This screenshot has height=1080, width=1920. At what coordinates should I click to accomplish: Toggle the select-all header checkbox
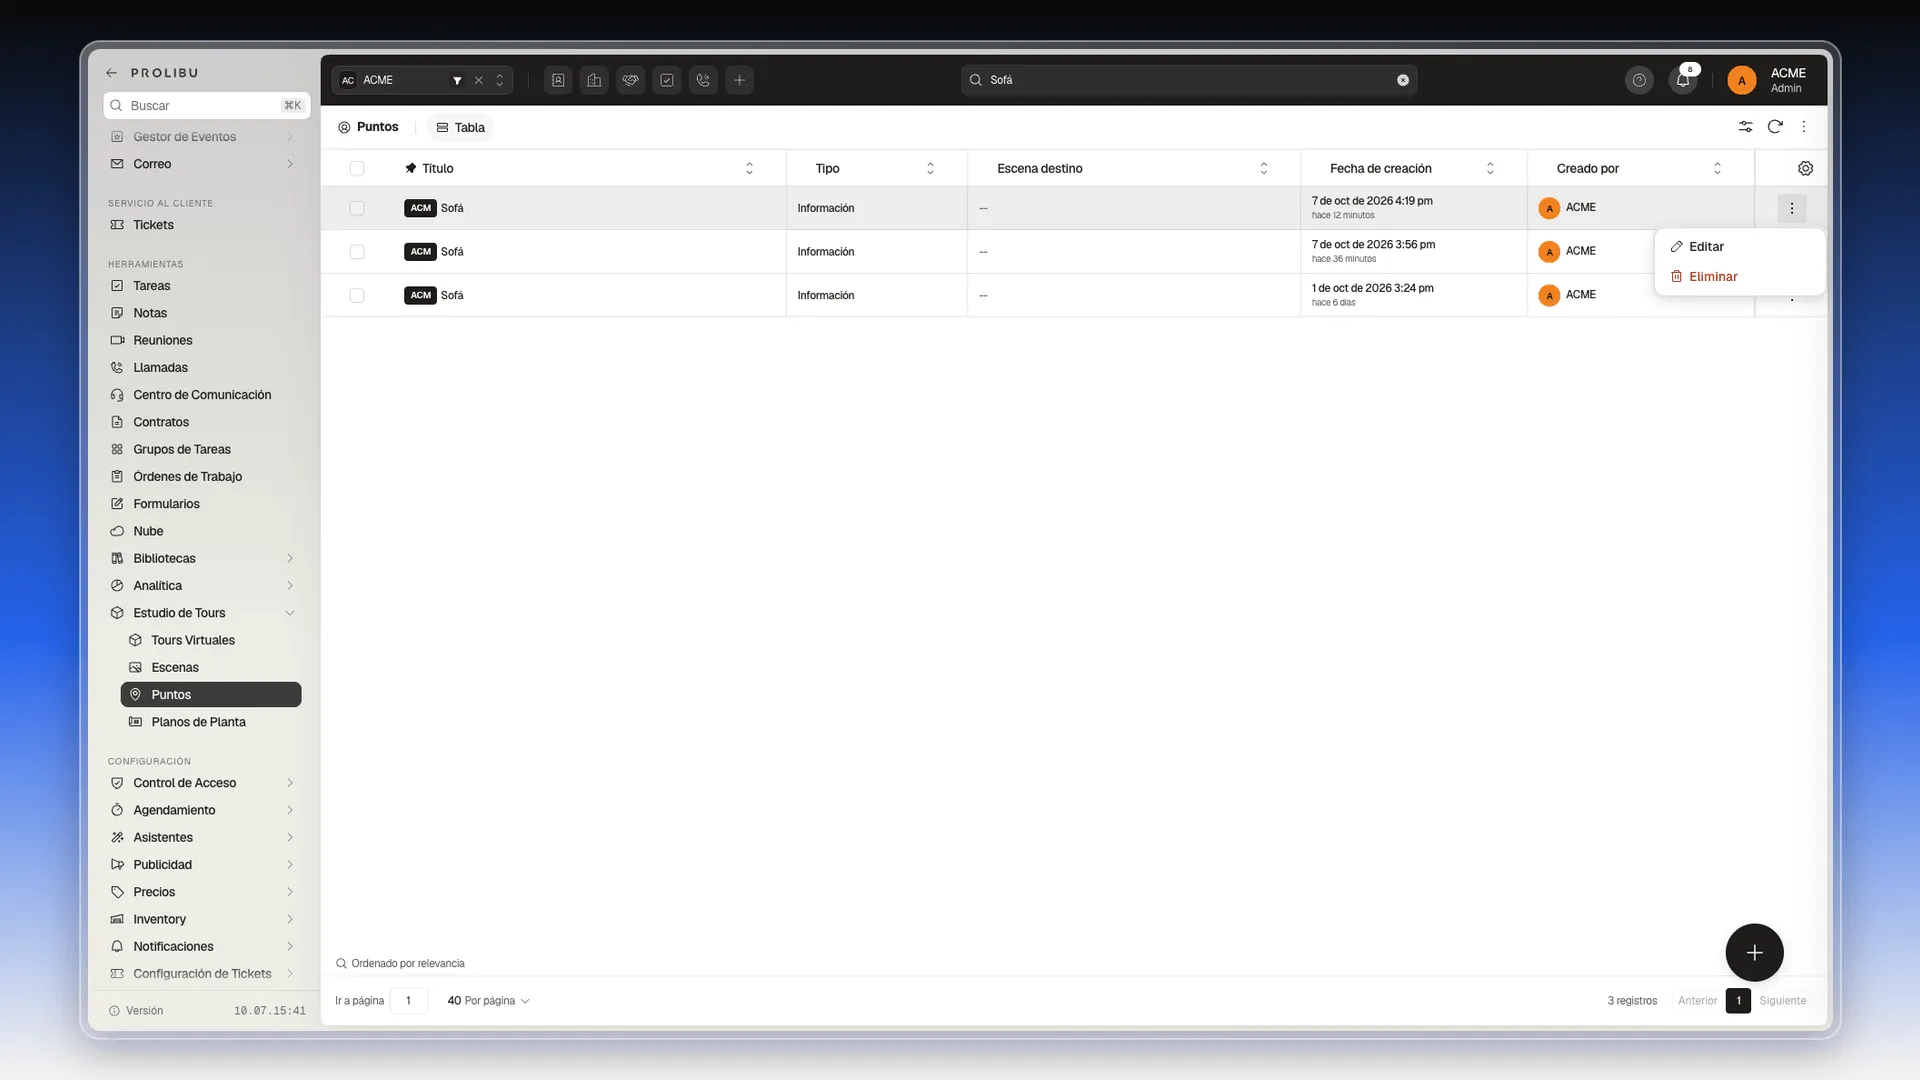click(x=357, y=168)
